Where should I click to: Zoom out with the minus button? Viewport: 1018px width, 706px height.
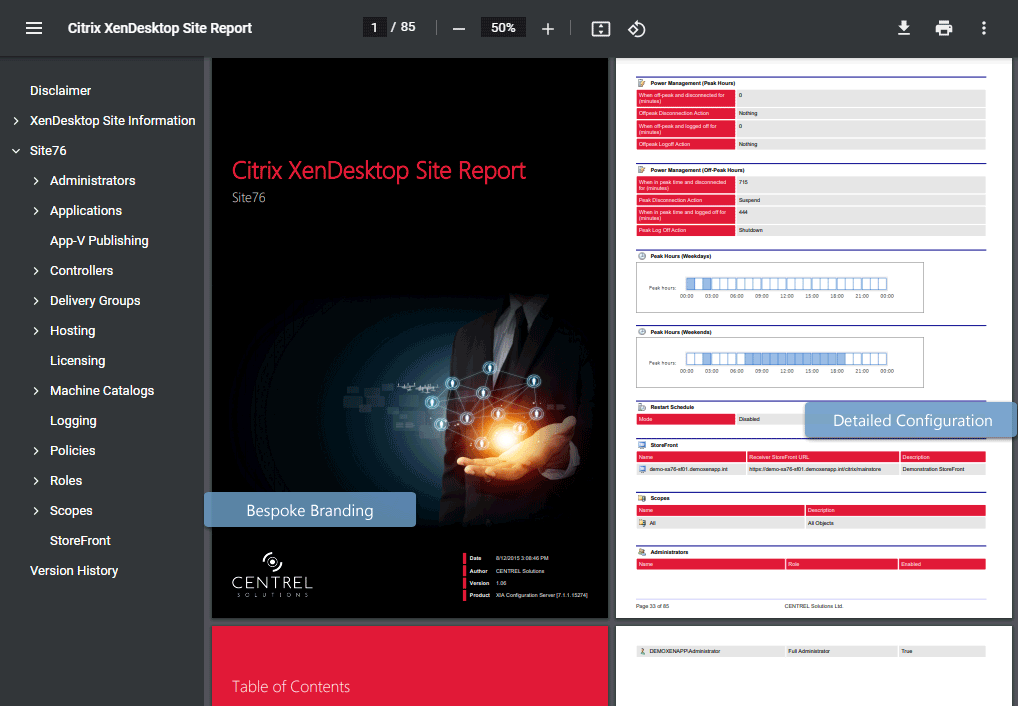click(x=459, y=29)
